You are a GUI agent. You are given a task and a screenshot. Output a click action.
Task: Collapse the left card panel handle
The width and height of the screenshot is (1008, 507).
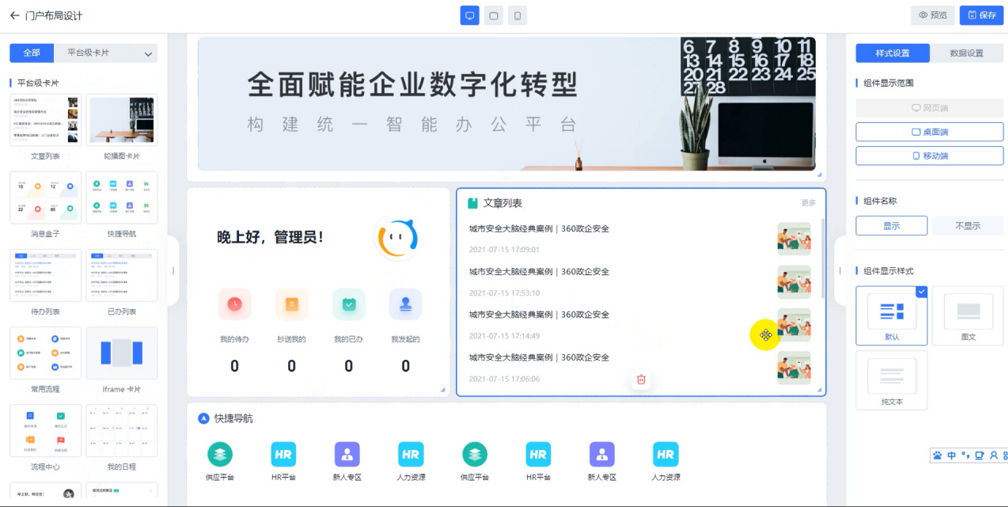tap(172, 271)
